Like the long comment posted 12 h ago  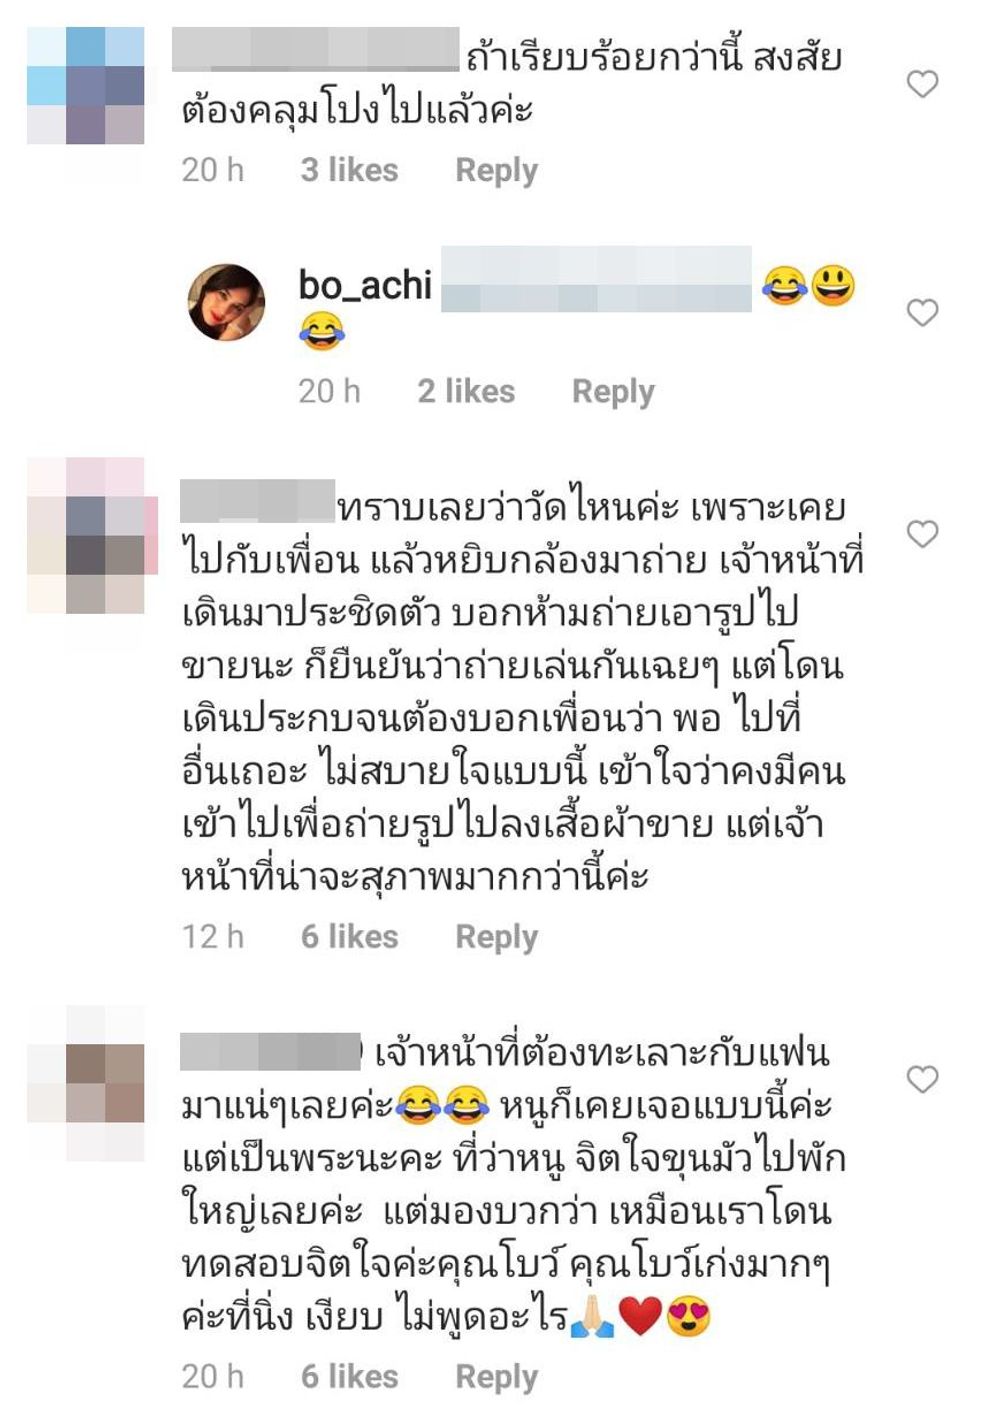(922, 534)
